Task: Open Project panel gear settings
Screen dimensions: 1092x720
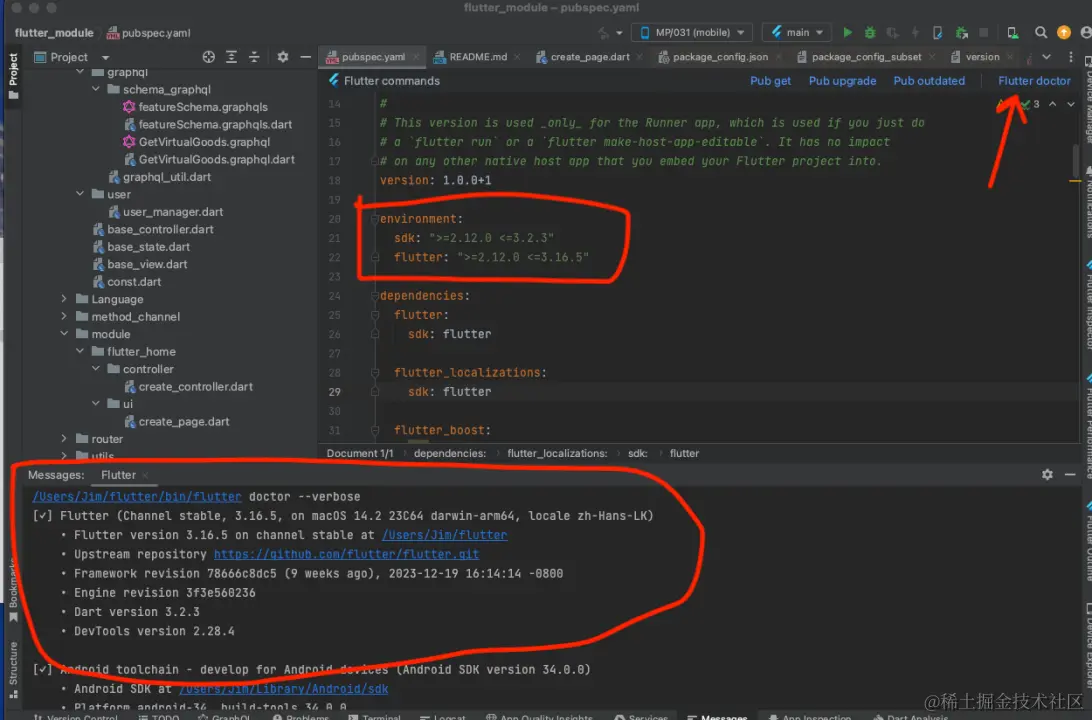Action: [x=283, y=57]
